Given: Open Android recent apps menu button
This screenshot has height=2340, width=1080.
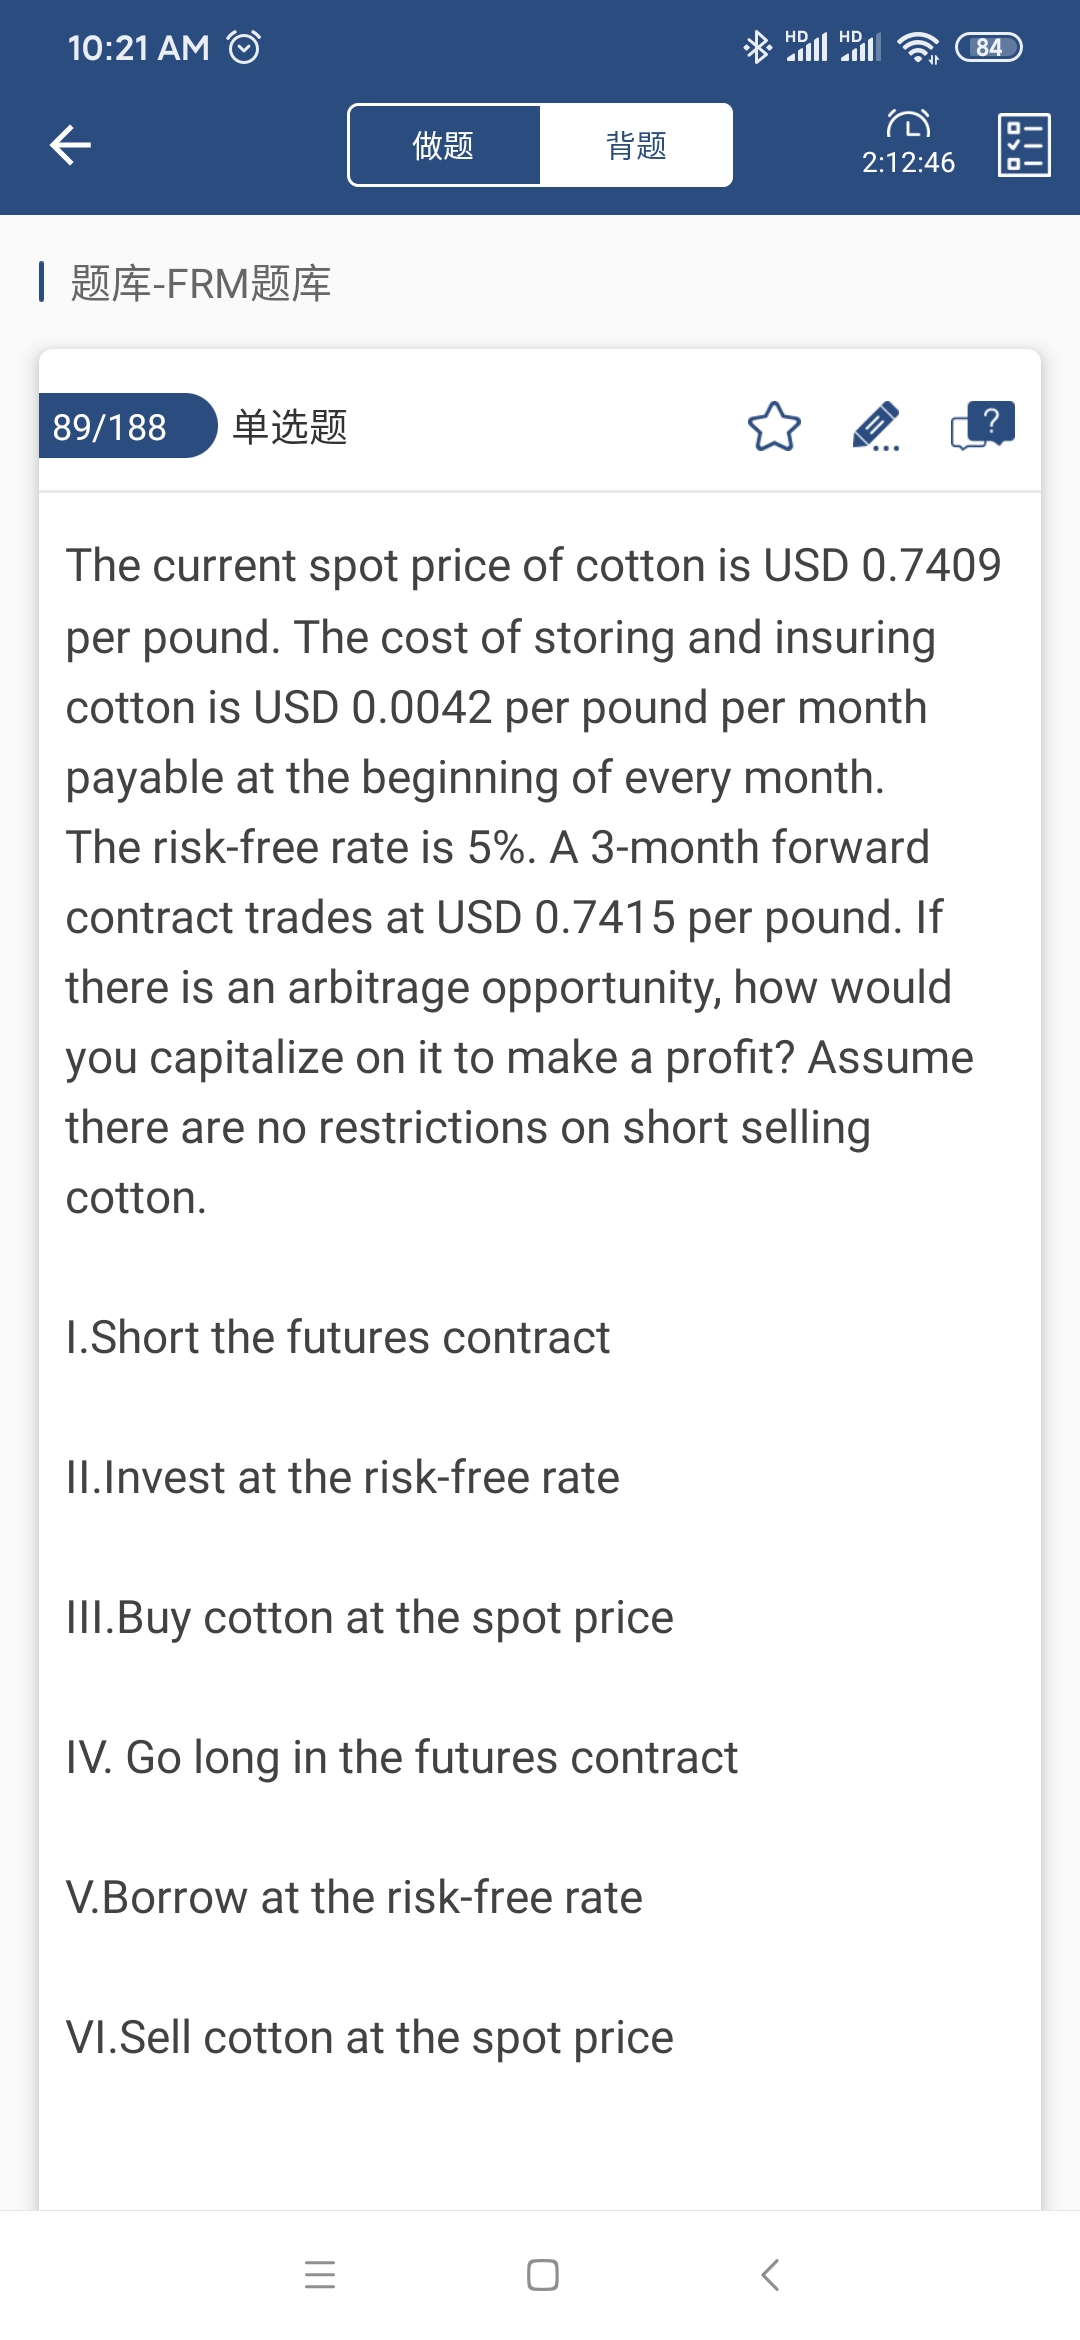Looking at the screenshot, I should (320, 2275).
